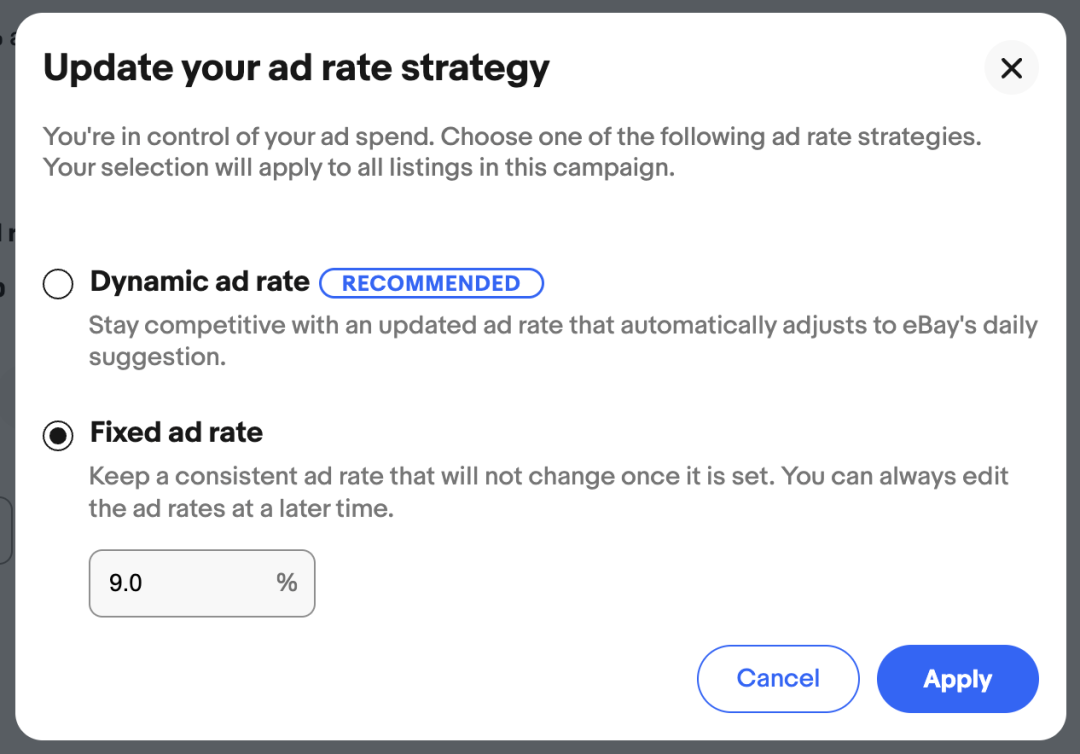Click the "Fixed ad rate" label text
This screenshot has width=1080, height=754.
click(176, 433)
